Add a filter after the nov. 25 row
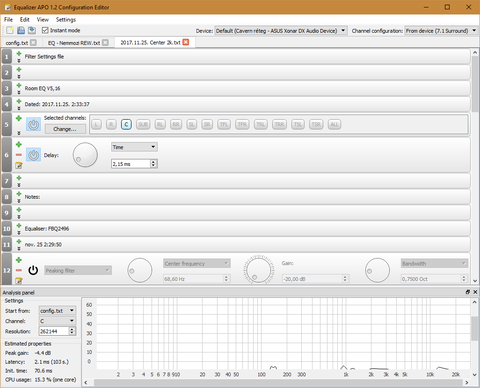The height and width of the screenshot is (388, 480). [19, 242]
